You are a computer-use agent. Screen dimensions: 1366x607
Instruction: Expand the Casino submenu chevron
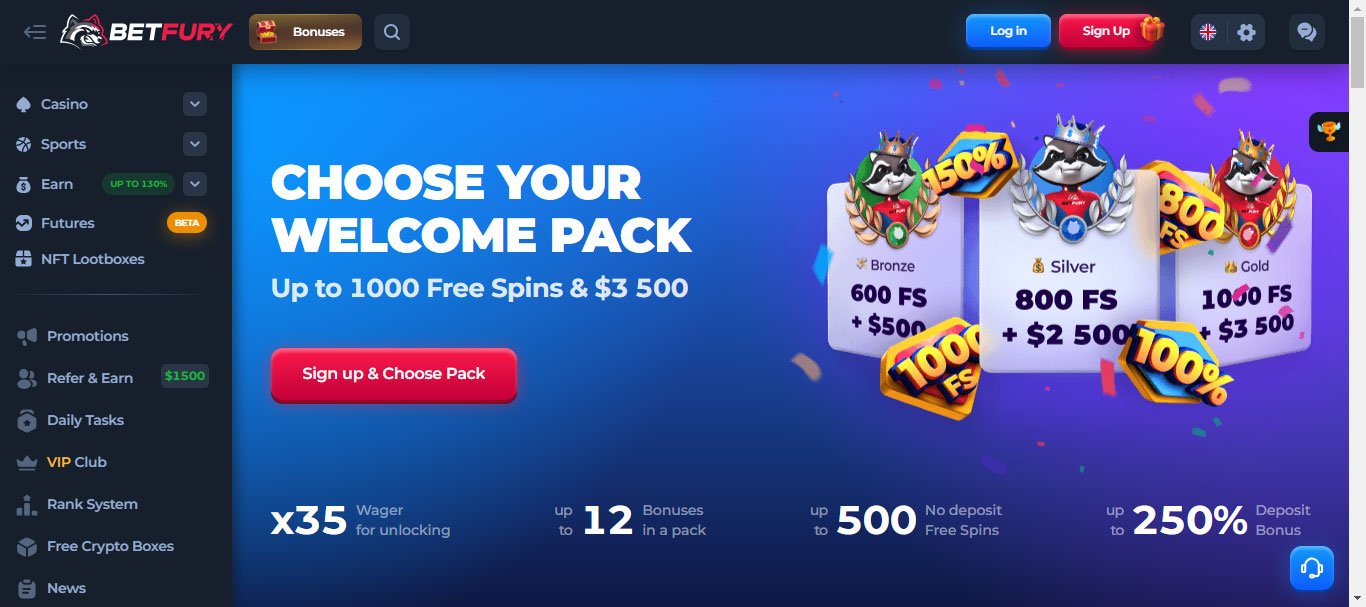(x=195, y=104)
